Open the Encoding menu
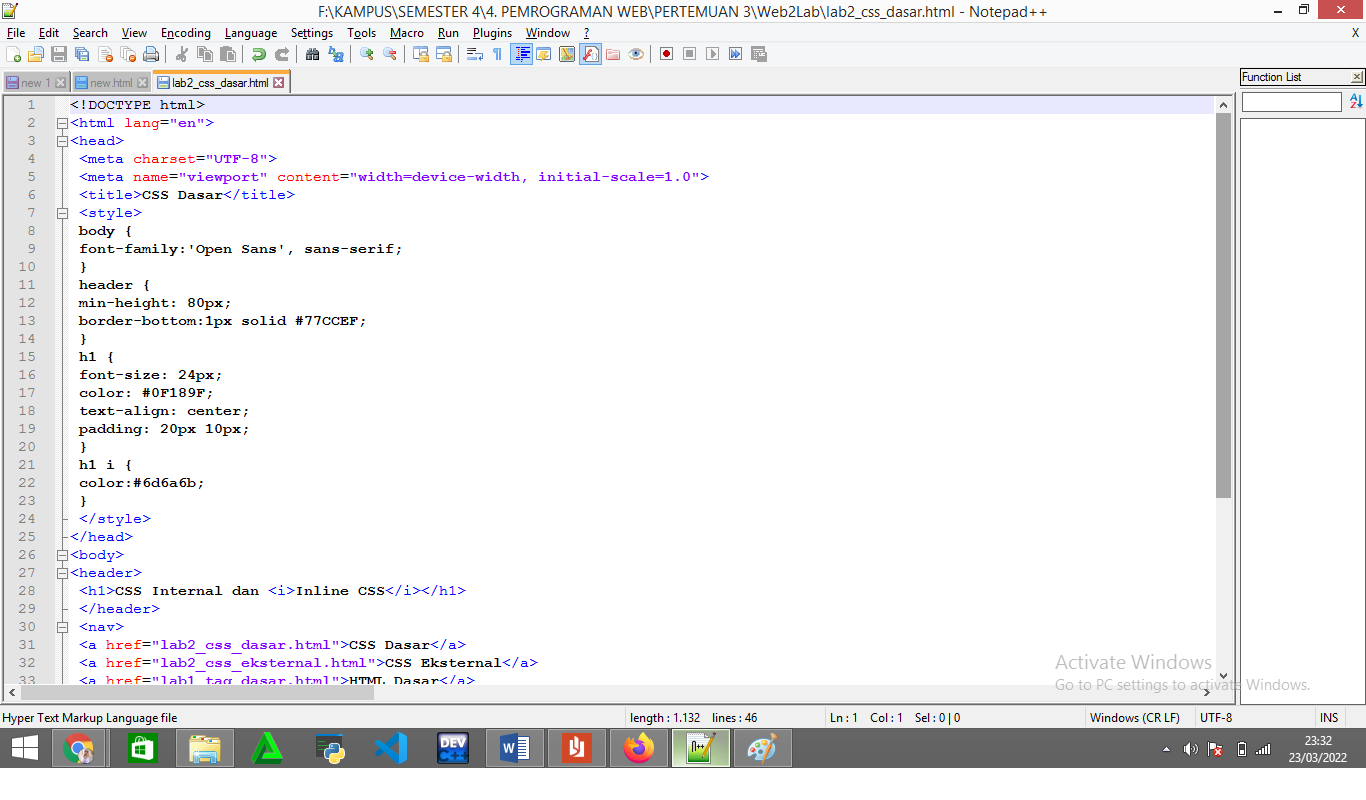The image size is (1366, 800). tap(186, 33)
